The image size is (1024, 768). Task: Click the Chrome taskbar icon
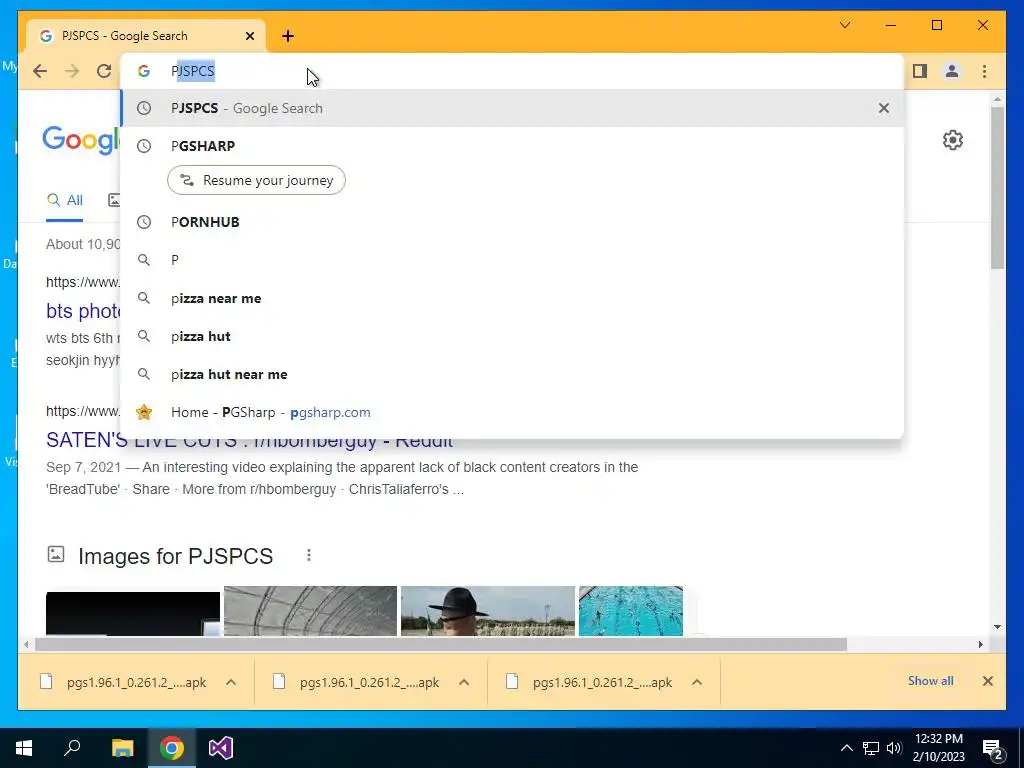(172, 748)
